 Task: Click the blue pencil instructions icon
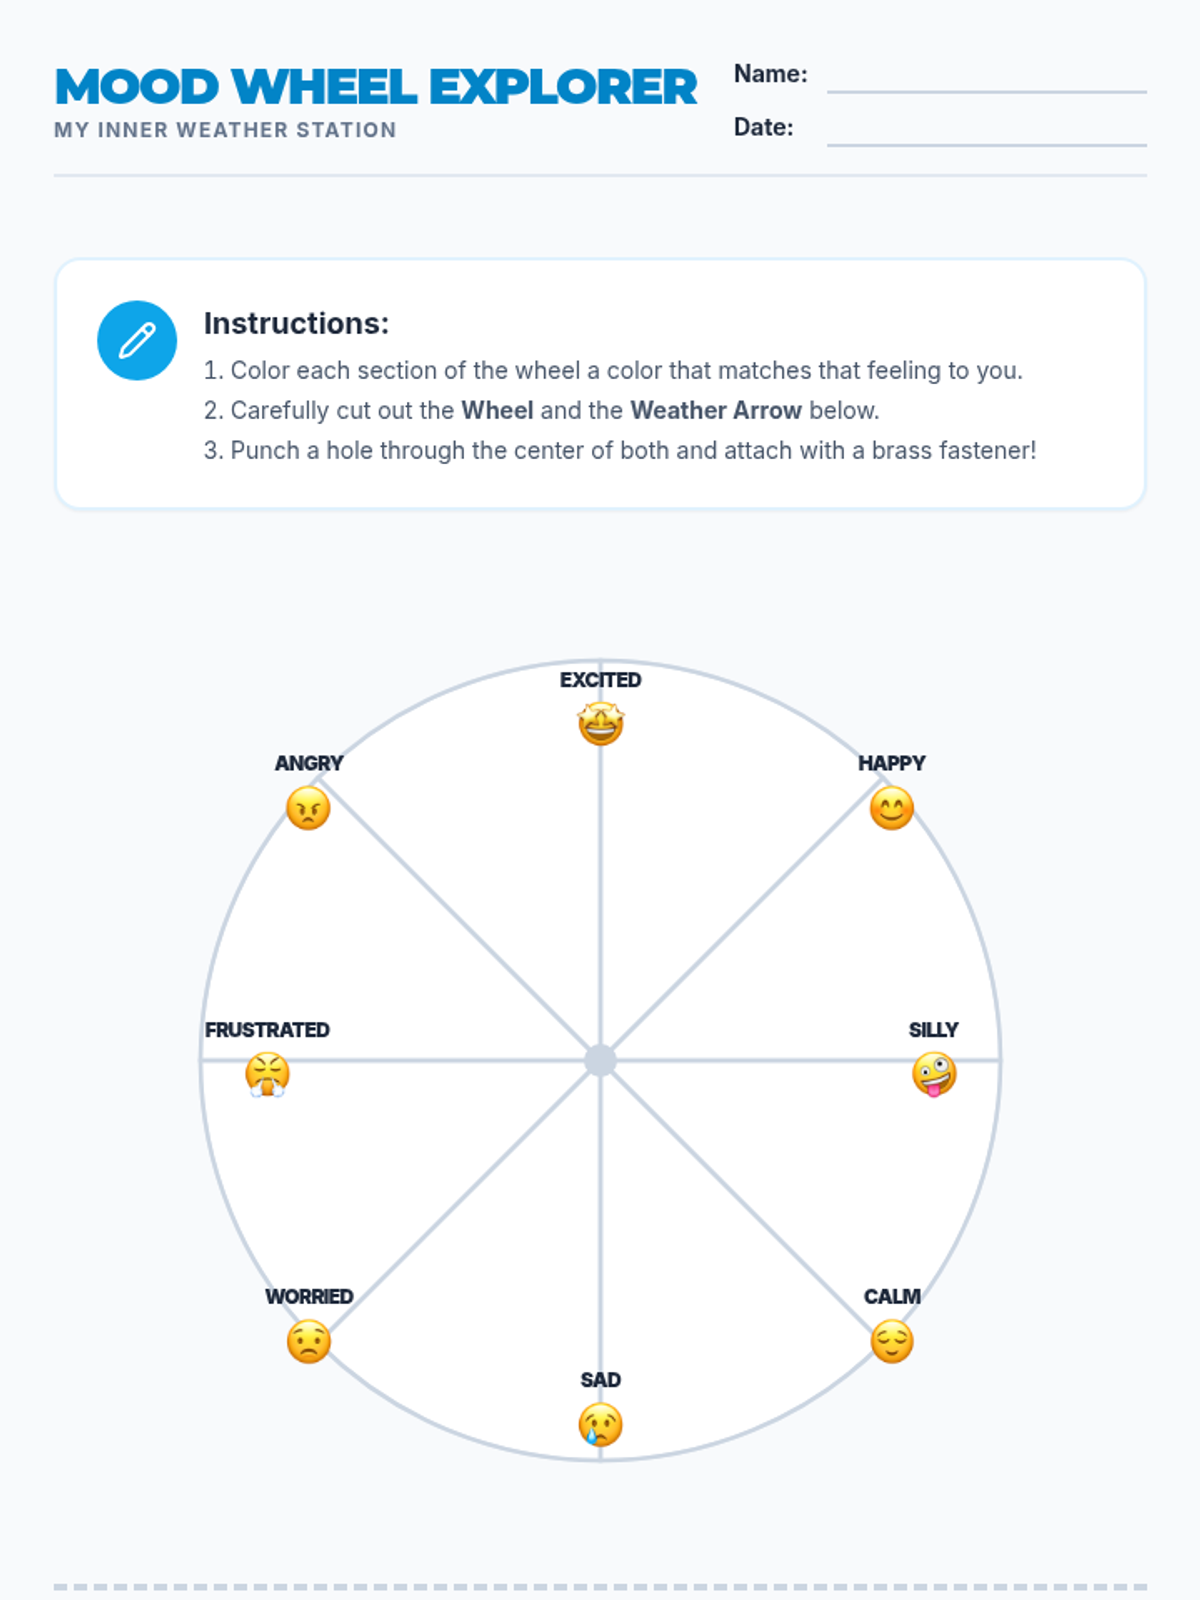[x=137, y=341]
